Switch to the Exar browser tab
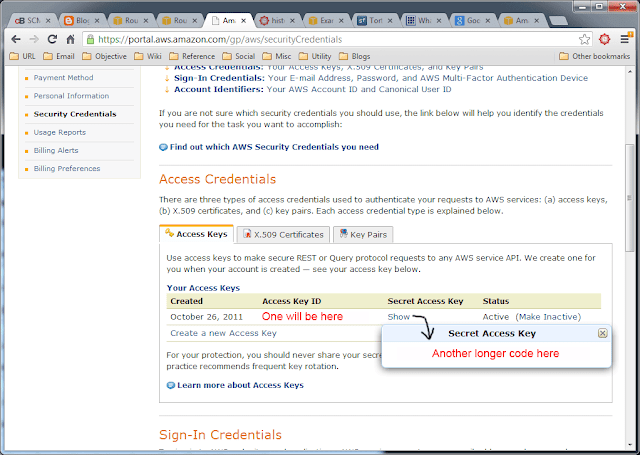Viewport: 640px width, 455px height. click(x=324, y=20)
